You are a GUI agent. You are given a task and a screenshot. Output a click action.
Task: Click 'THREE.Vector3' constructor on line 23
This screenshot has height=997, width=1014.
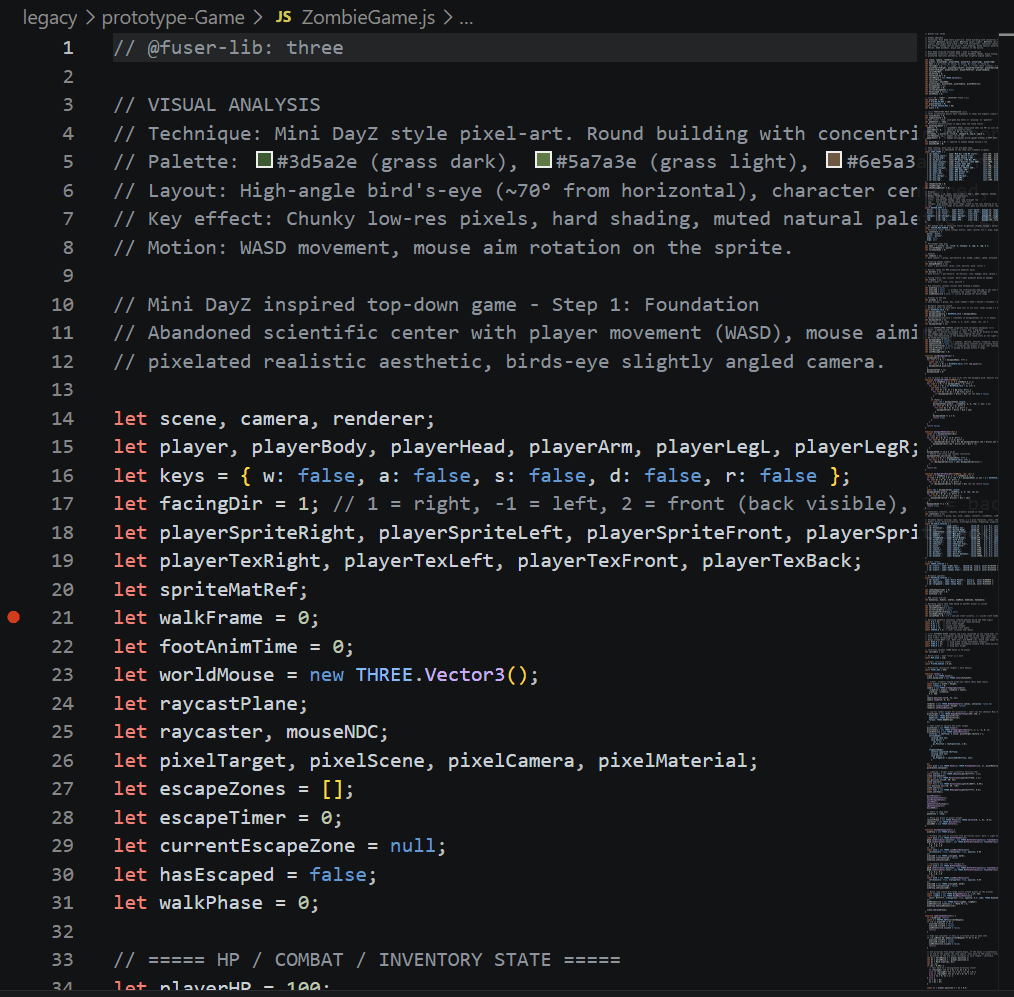point(429,675)
